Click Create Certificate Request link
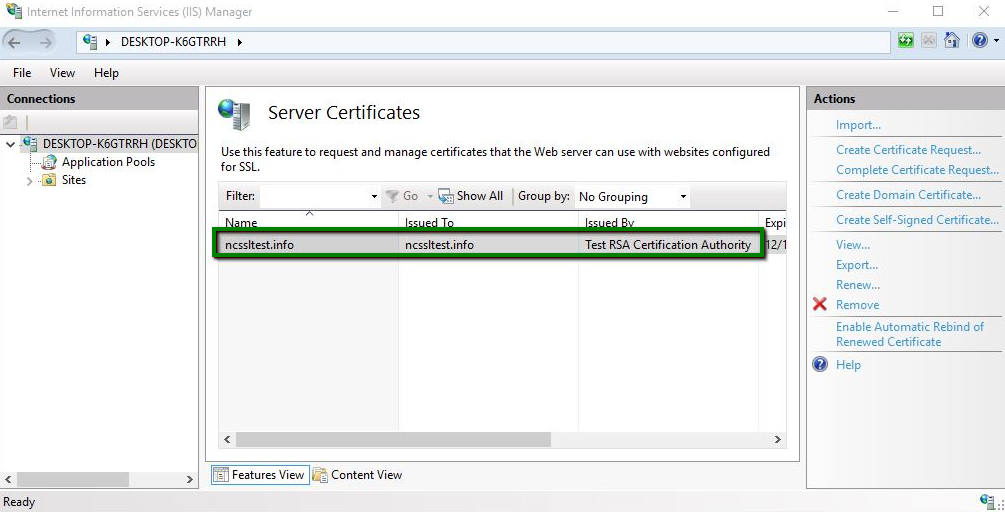 (908, 150)
